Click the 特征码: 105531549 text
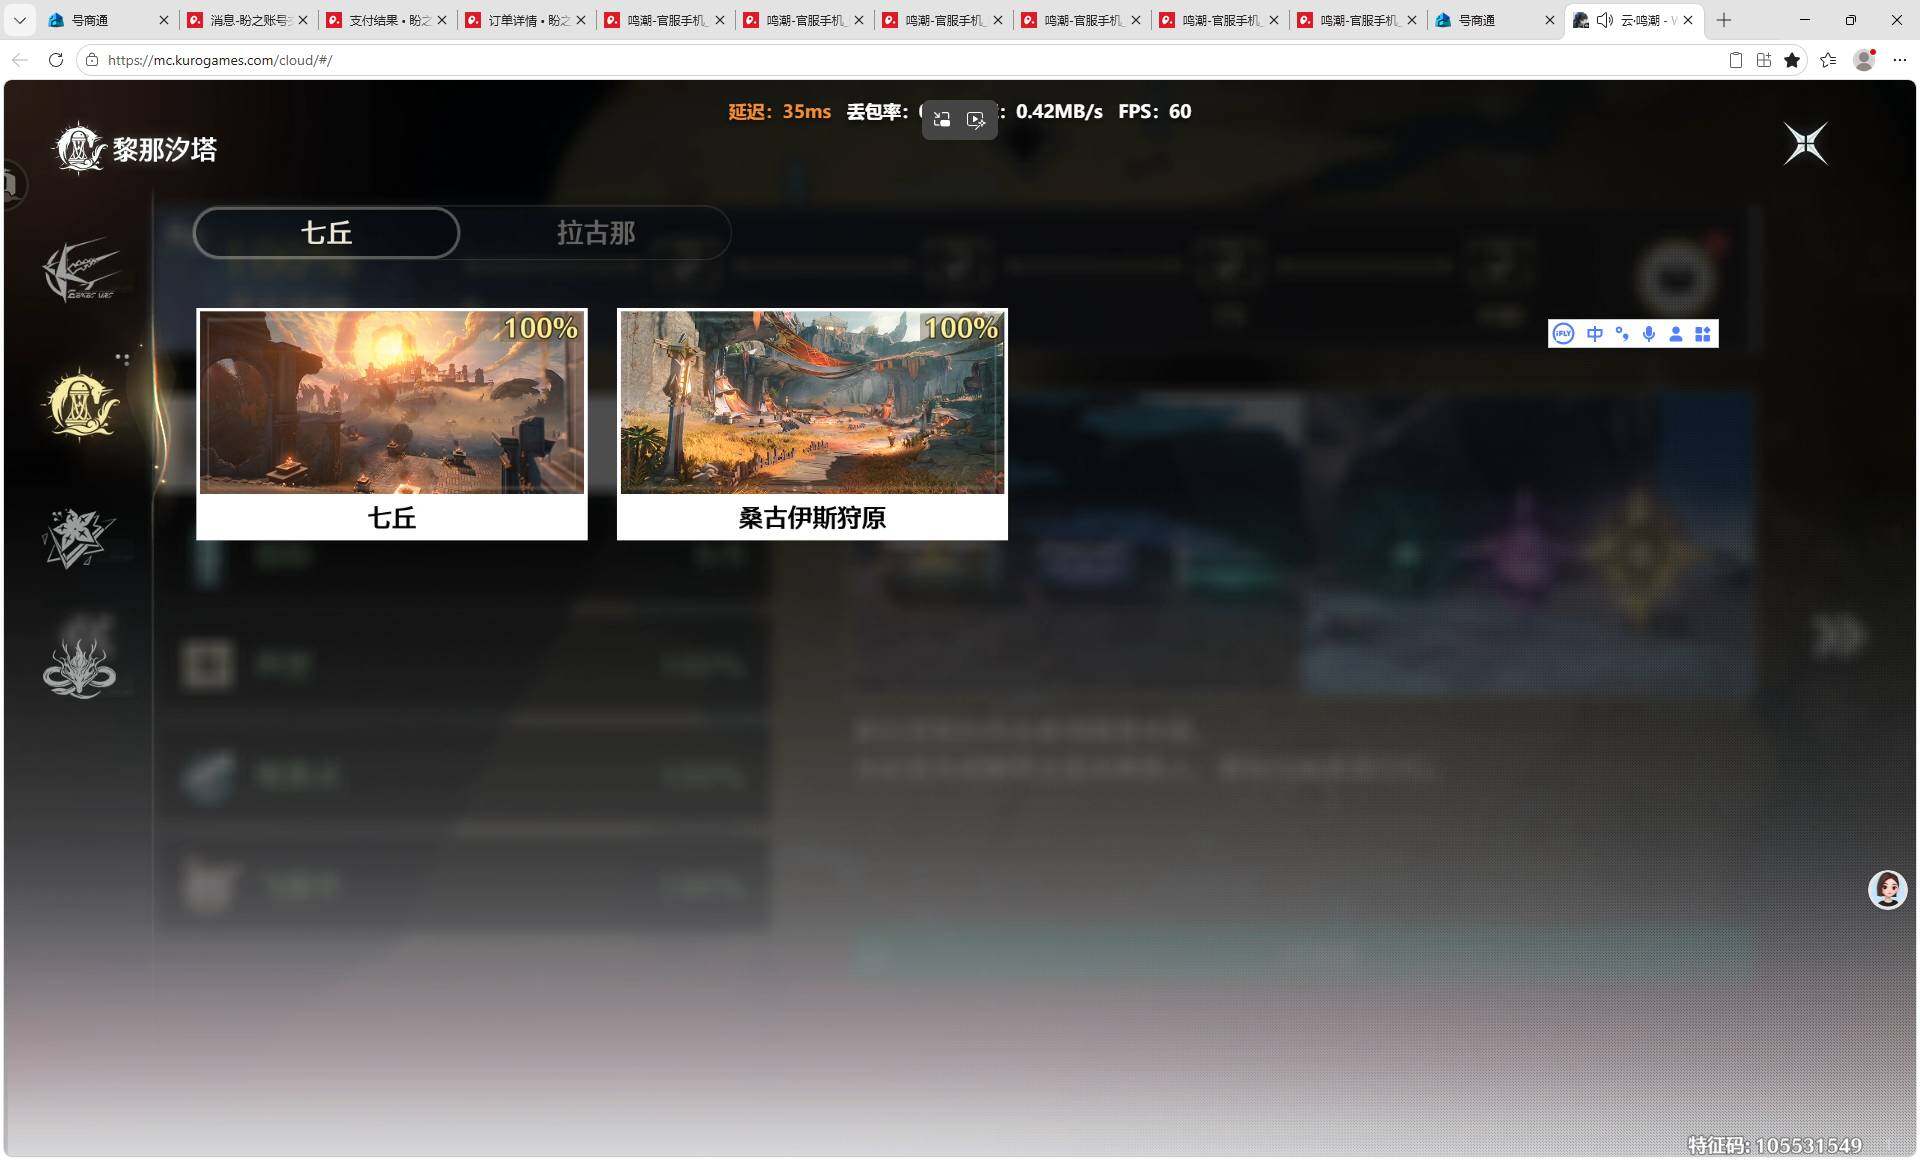This screenshot has height=1160, width=1920. (x=1774, y=1145)
